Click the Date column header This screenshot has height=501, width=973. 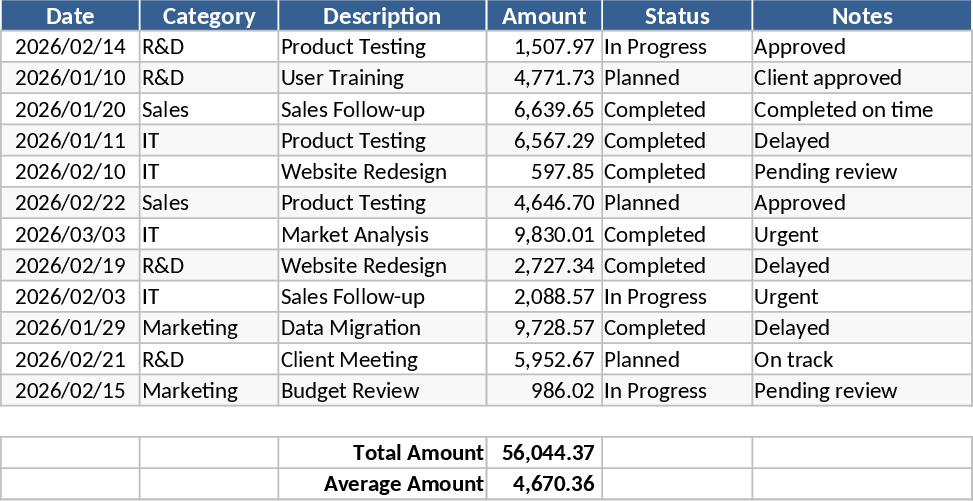click(70, 16)
